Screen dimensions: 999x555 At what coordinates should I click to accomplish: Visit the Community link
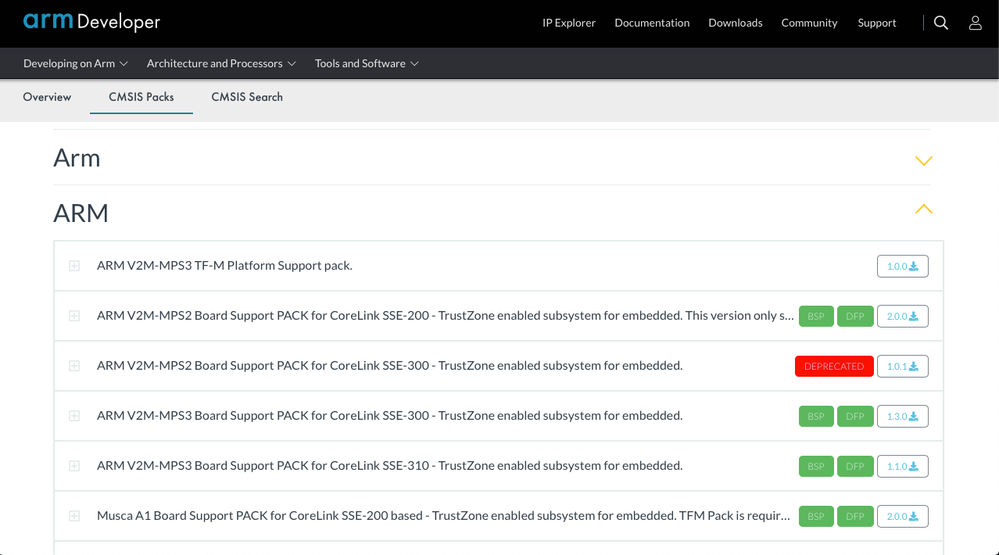[809, 23]
